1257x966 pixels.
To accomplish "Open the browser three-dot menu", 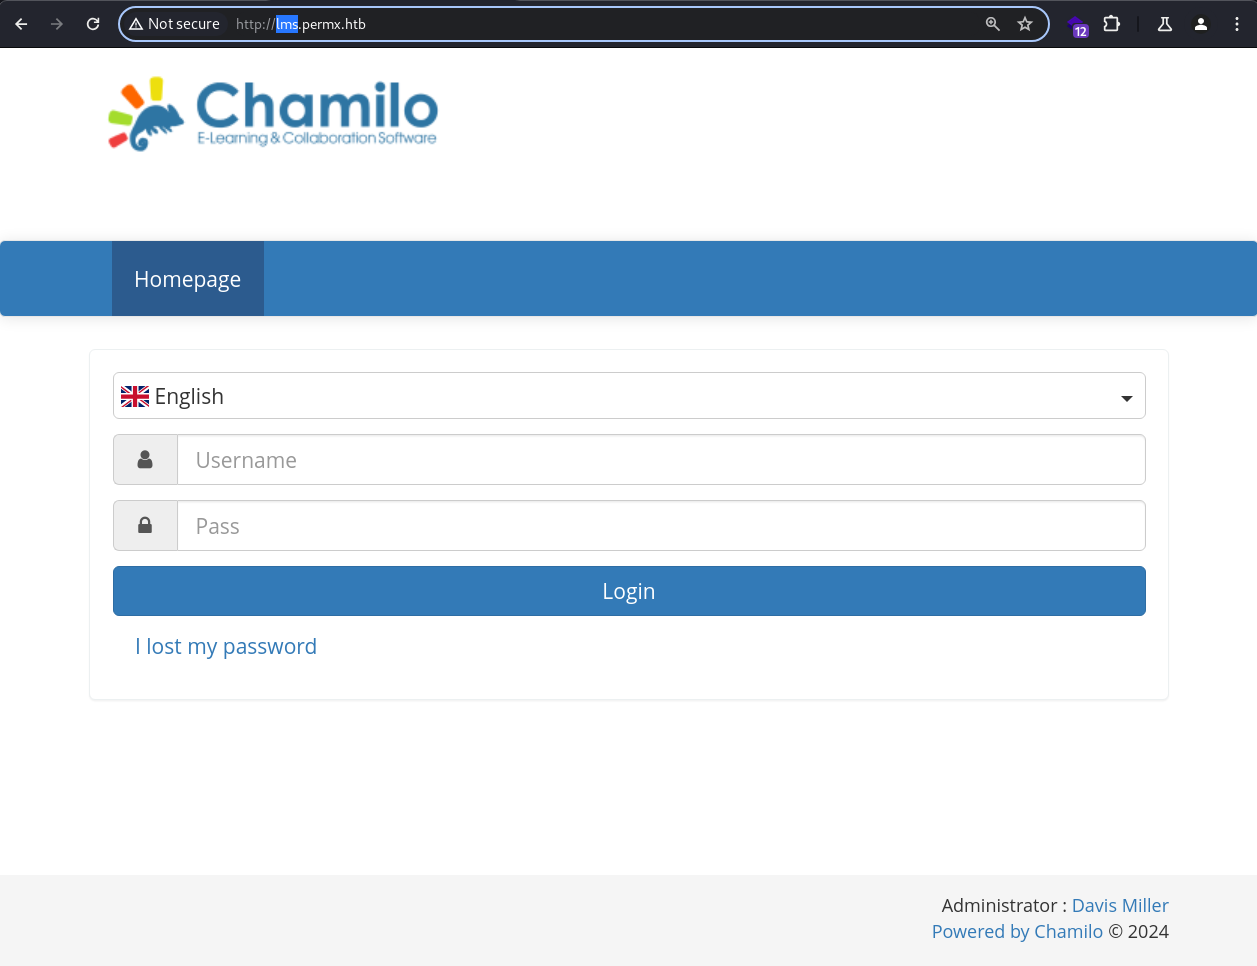I will coord(1237,24).
